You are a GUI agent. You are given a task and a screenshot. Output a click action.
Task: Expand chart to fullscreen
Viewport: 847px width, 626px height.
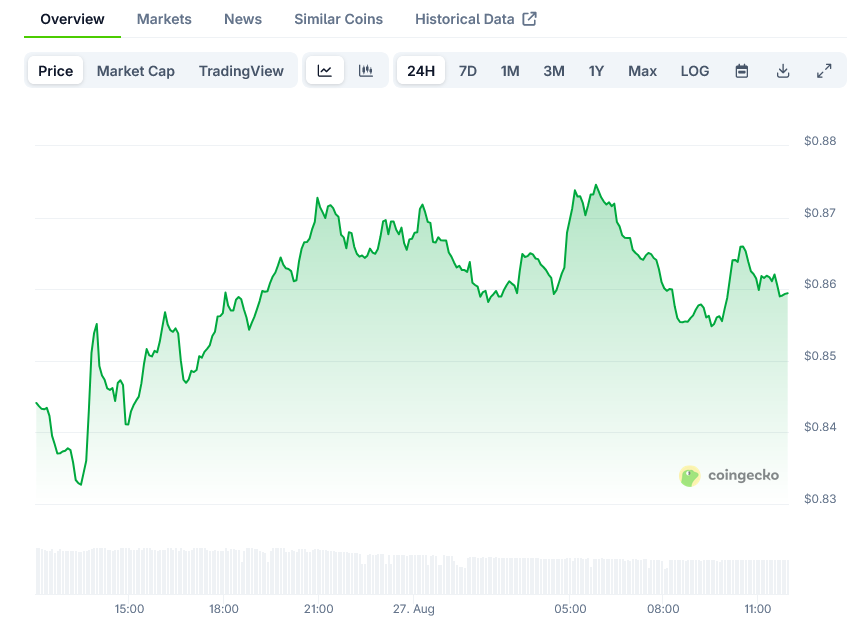tap(824, 71)
